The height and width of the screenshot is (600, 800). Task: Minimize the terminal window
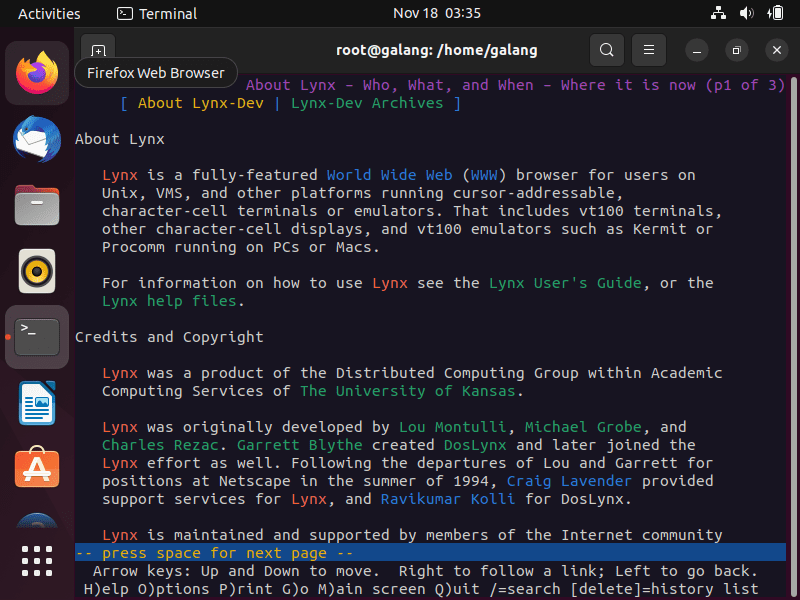(x=696, y=50)
